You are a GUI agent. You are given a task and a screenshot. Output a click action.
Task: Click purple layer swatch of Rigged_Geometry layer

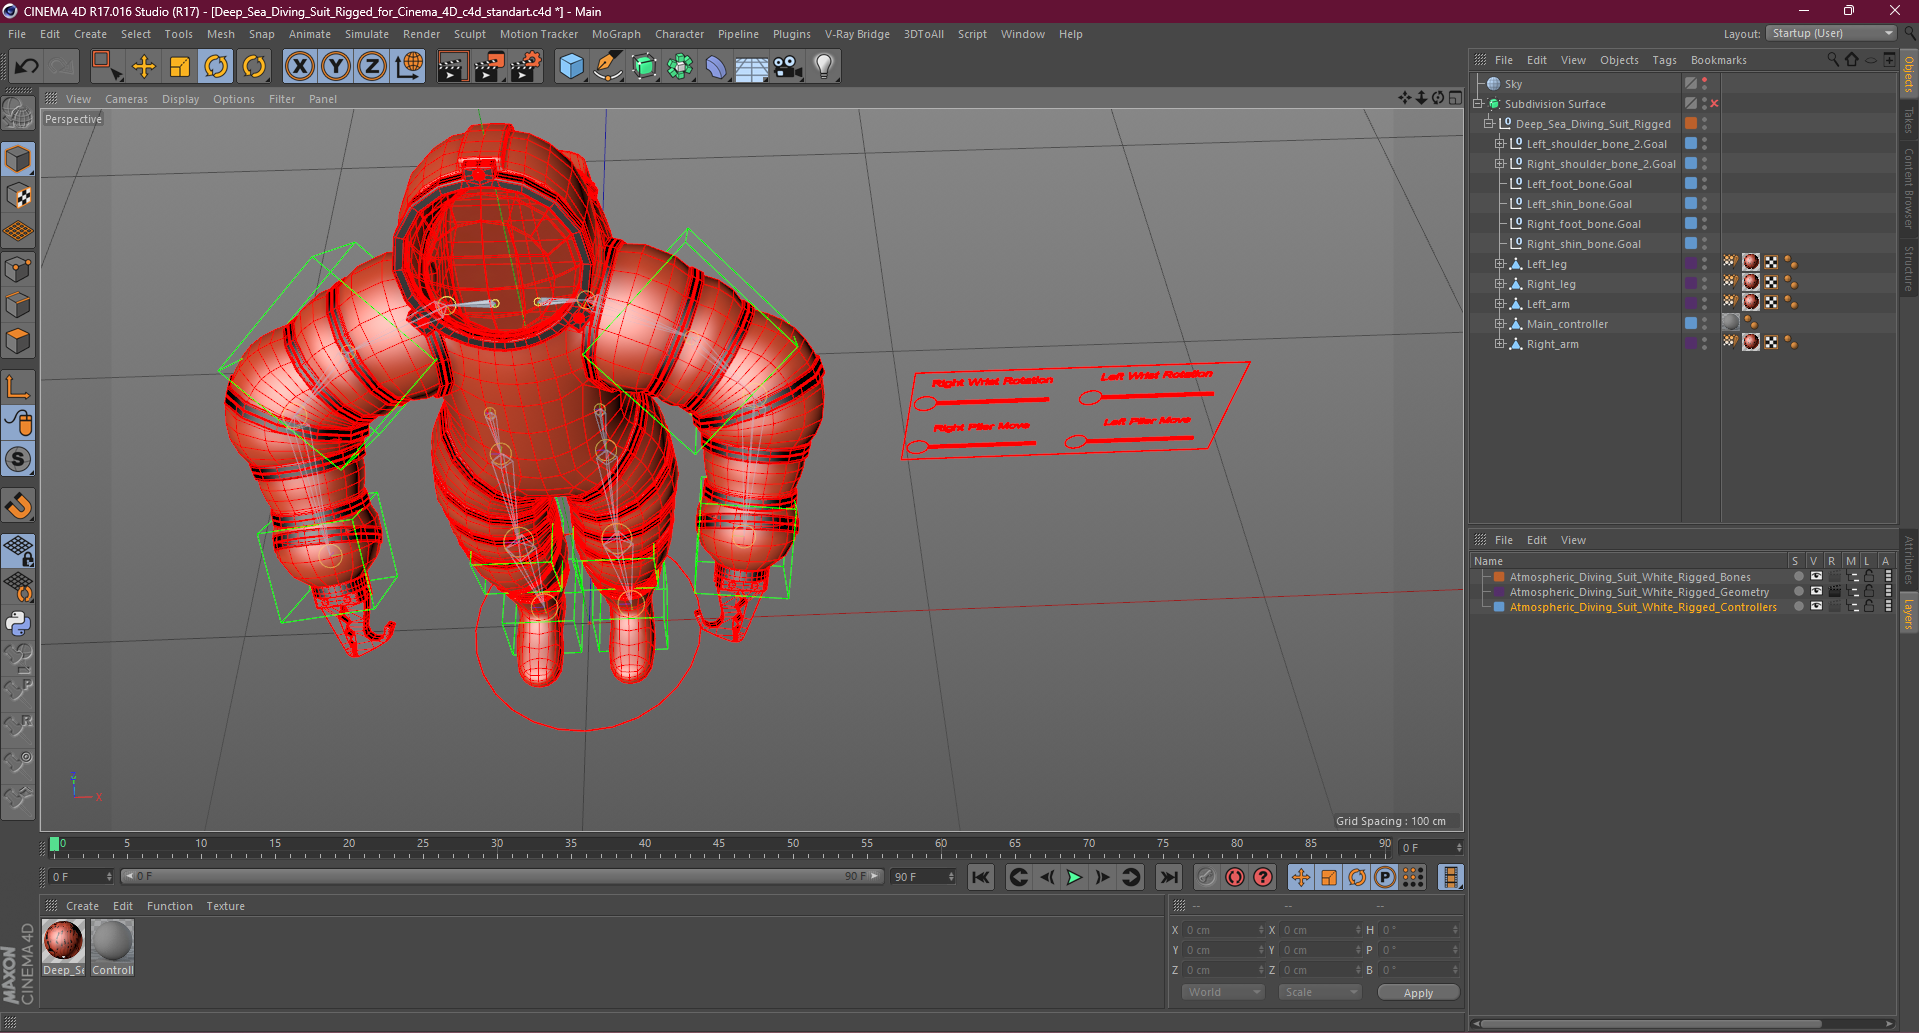coord(1499,592)
